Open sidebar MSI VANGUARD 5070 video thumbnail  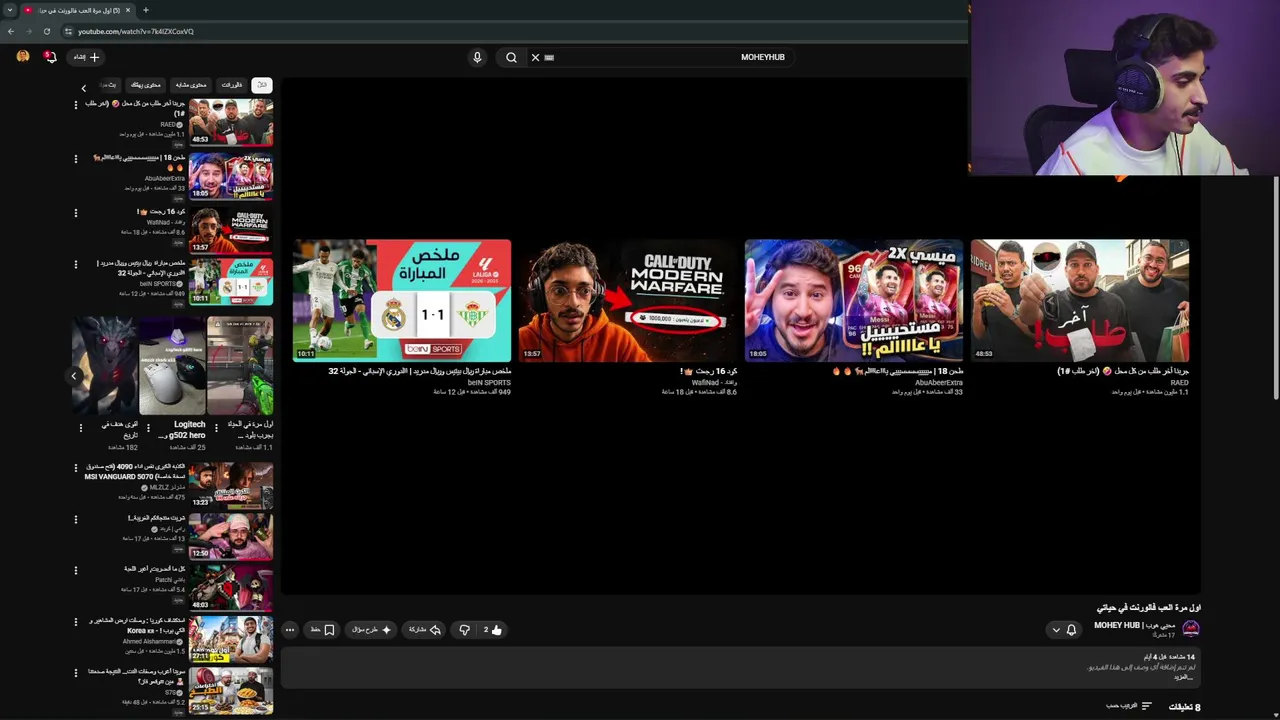click(x=231, y=485)
